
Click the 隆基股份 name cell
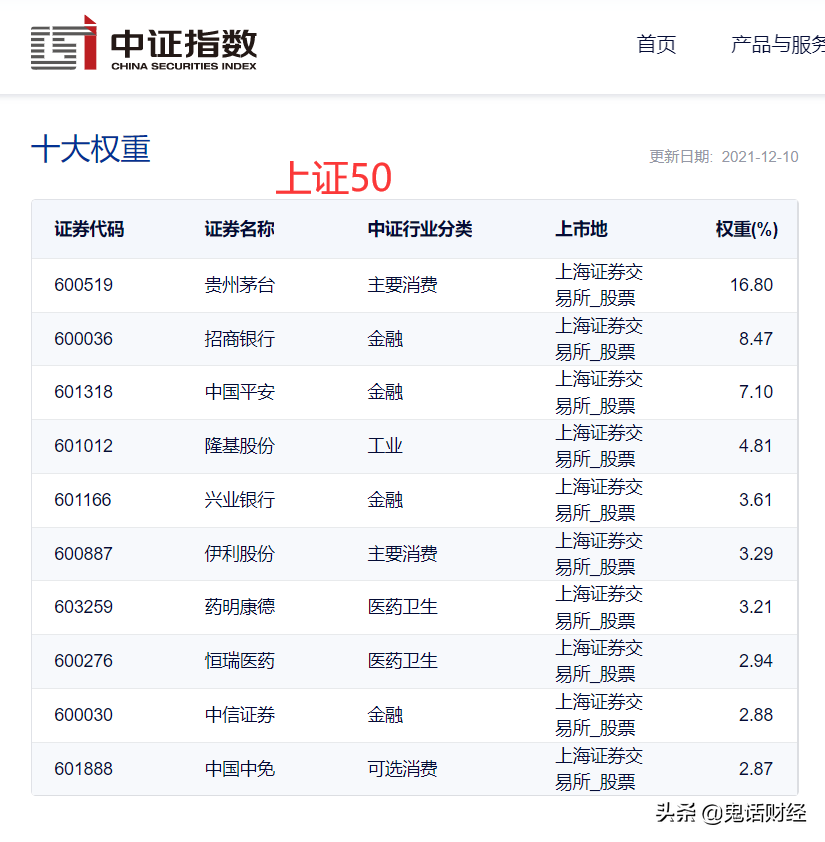point(240,446)
